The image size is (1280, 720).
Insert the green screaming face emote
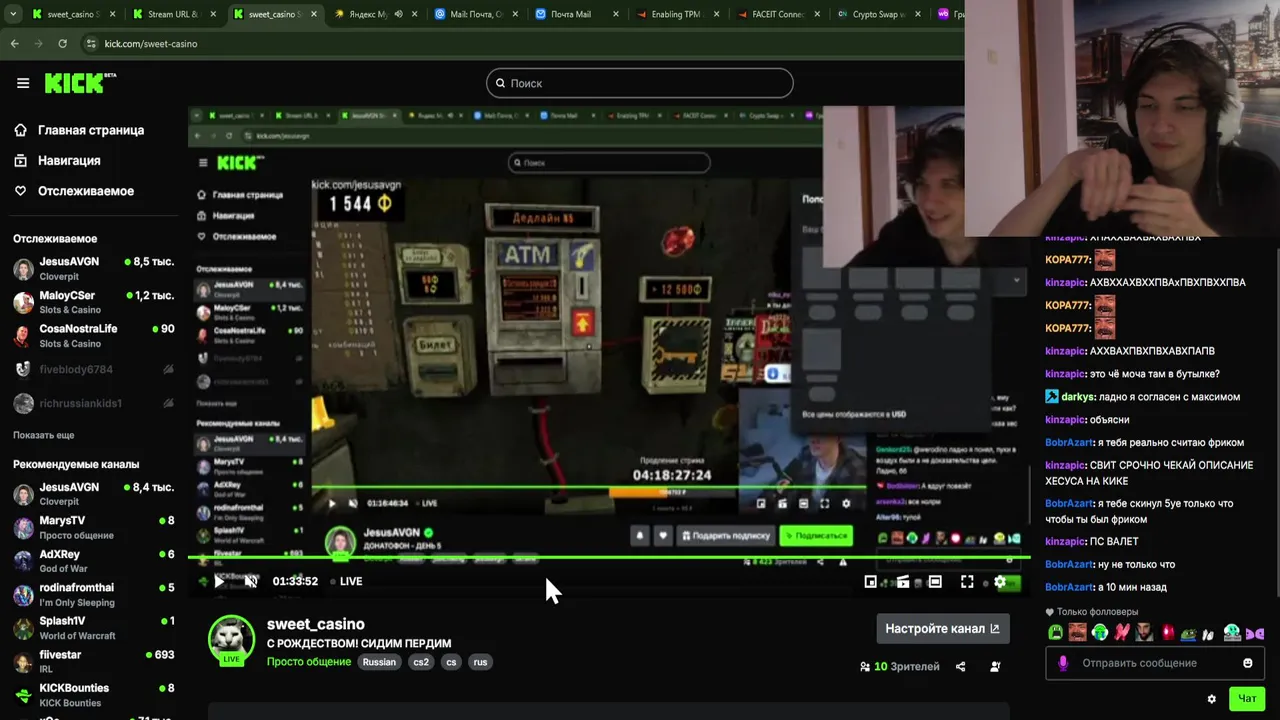coord(1055,632)
